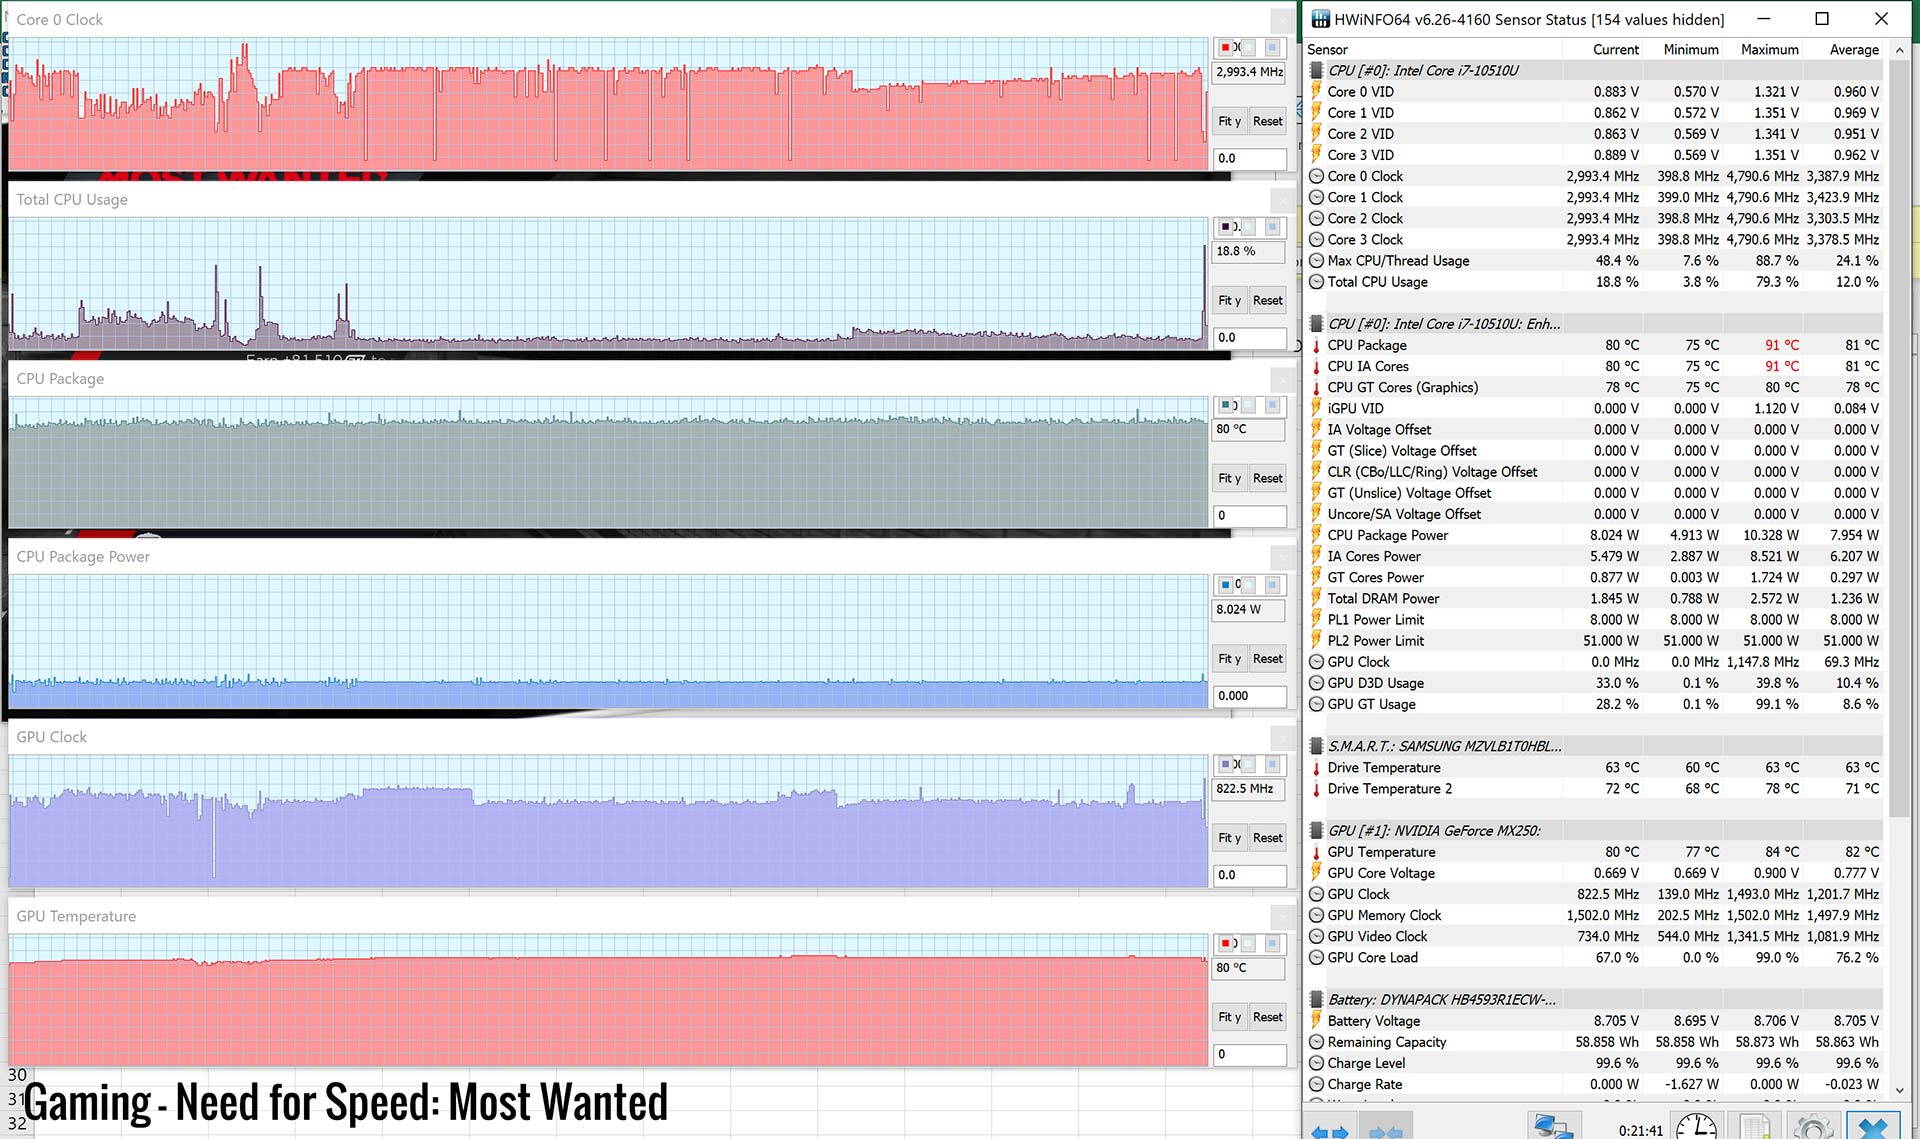Start logging with the spreadsheet log icon

[1756, 1128]
